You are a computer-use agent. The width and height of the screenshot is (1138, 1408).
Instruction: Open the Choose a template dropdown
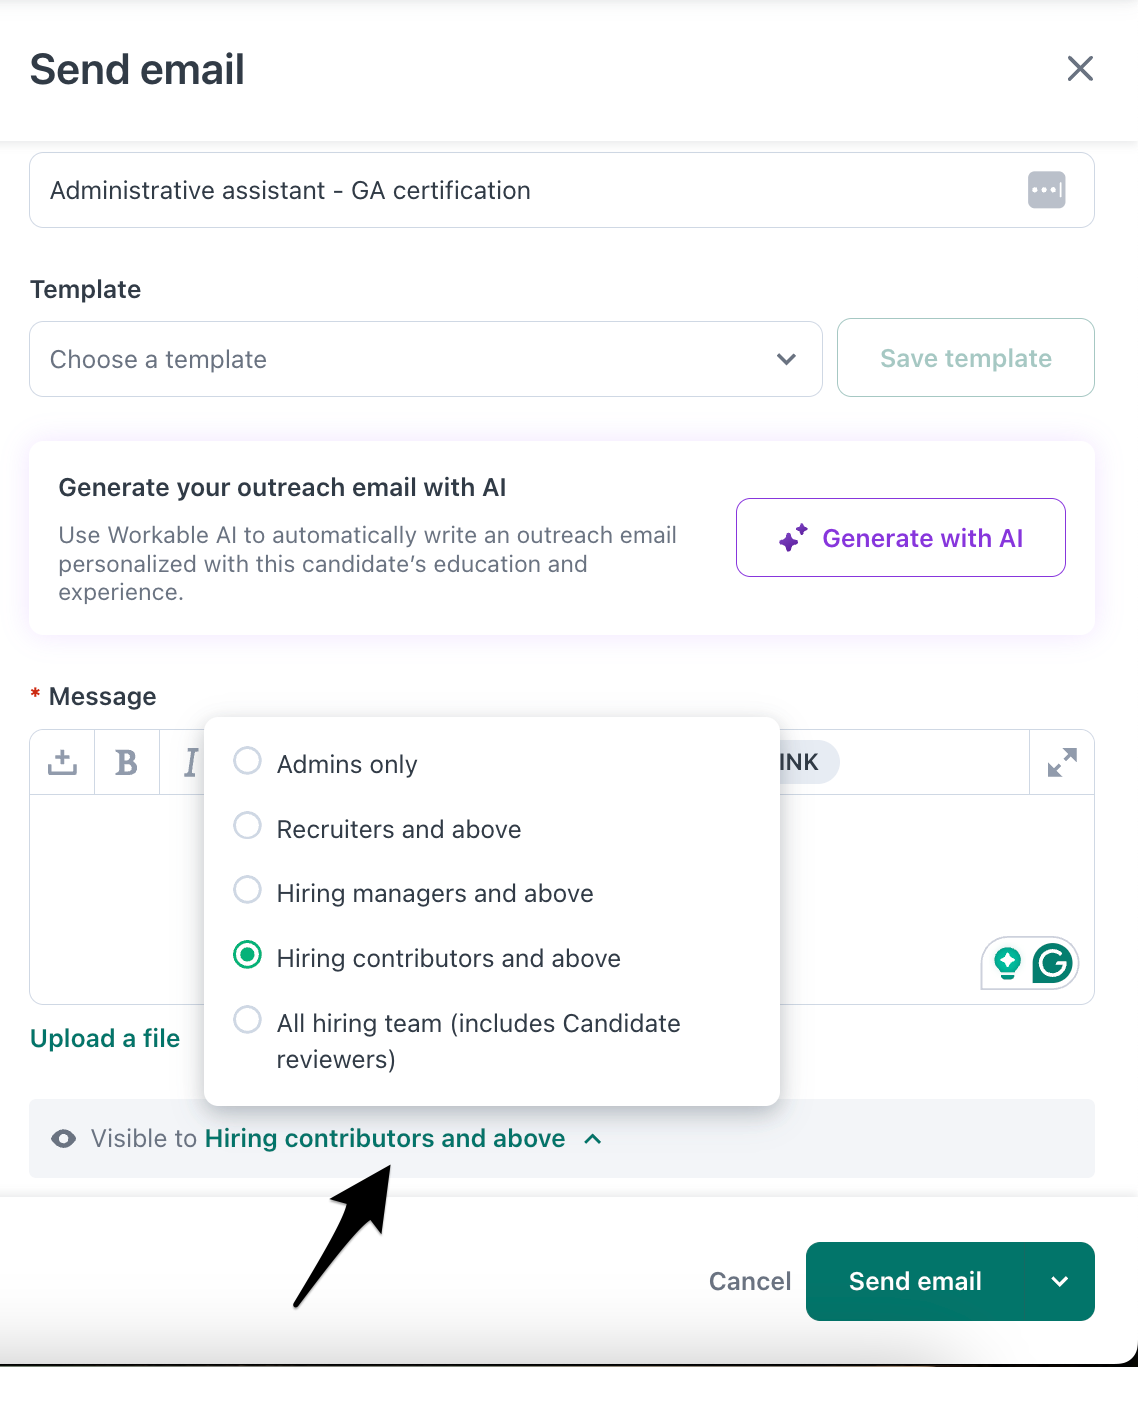click(425, 359)
